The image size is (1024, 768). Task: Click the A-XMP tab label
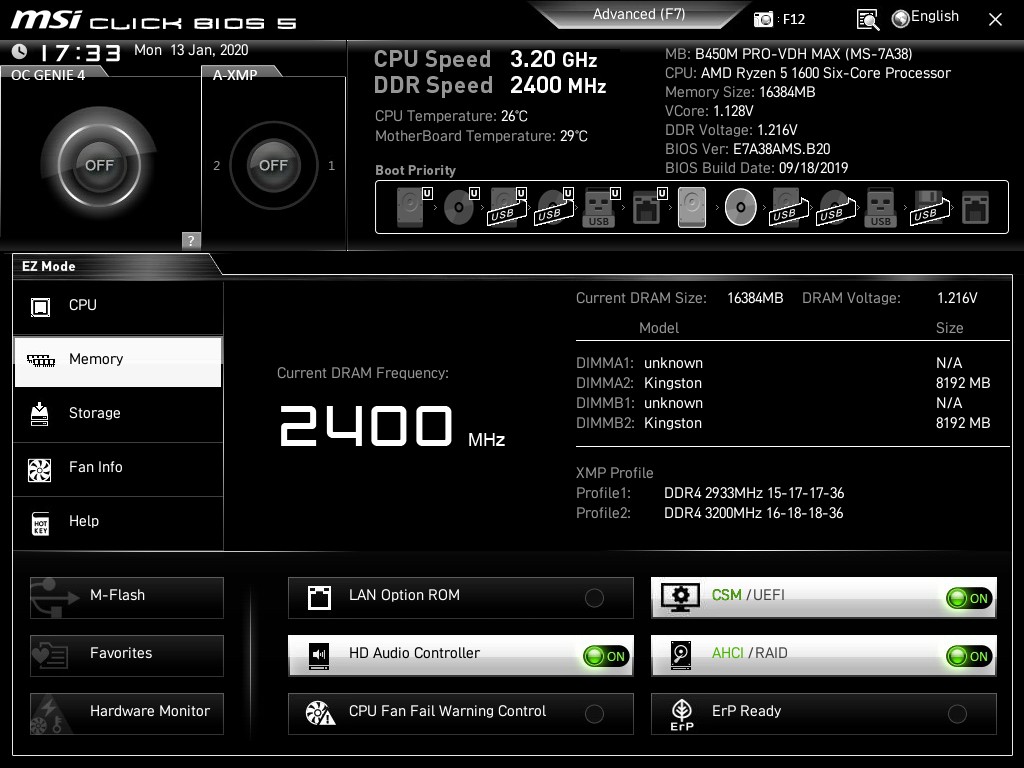pos(235,75)
